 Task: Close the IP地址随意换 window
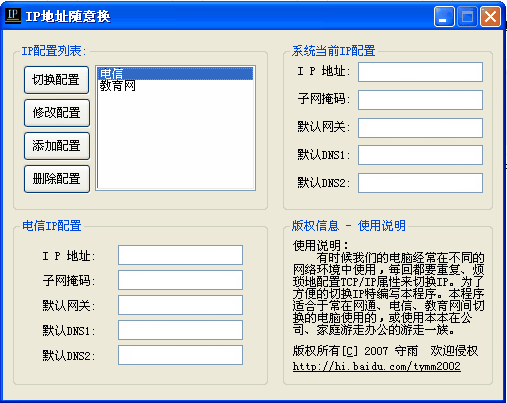point(490,16)
